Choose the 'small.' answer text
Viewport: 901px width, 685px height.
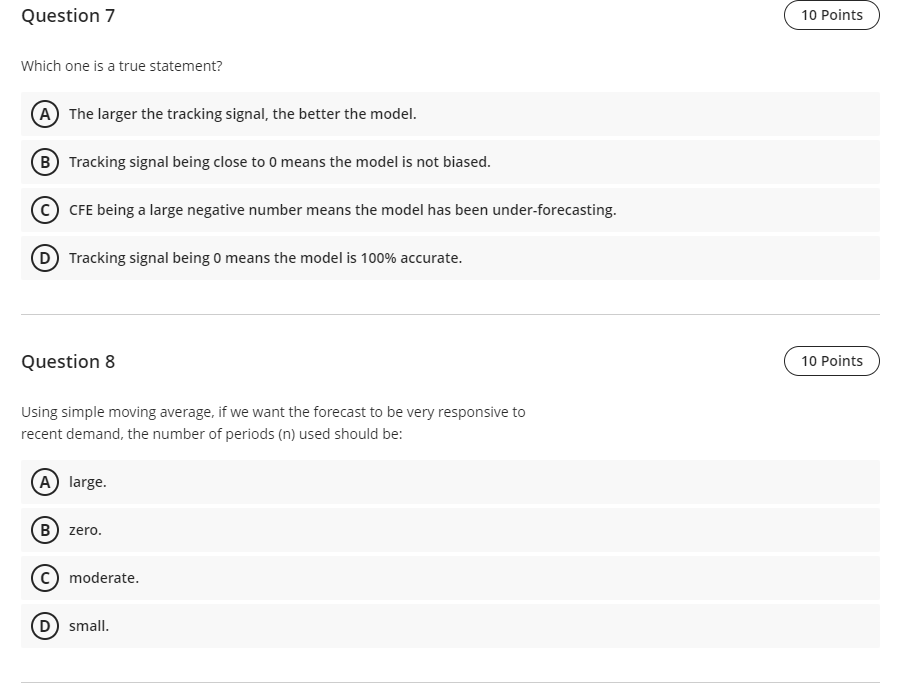(x=88, y=626)
